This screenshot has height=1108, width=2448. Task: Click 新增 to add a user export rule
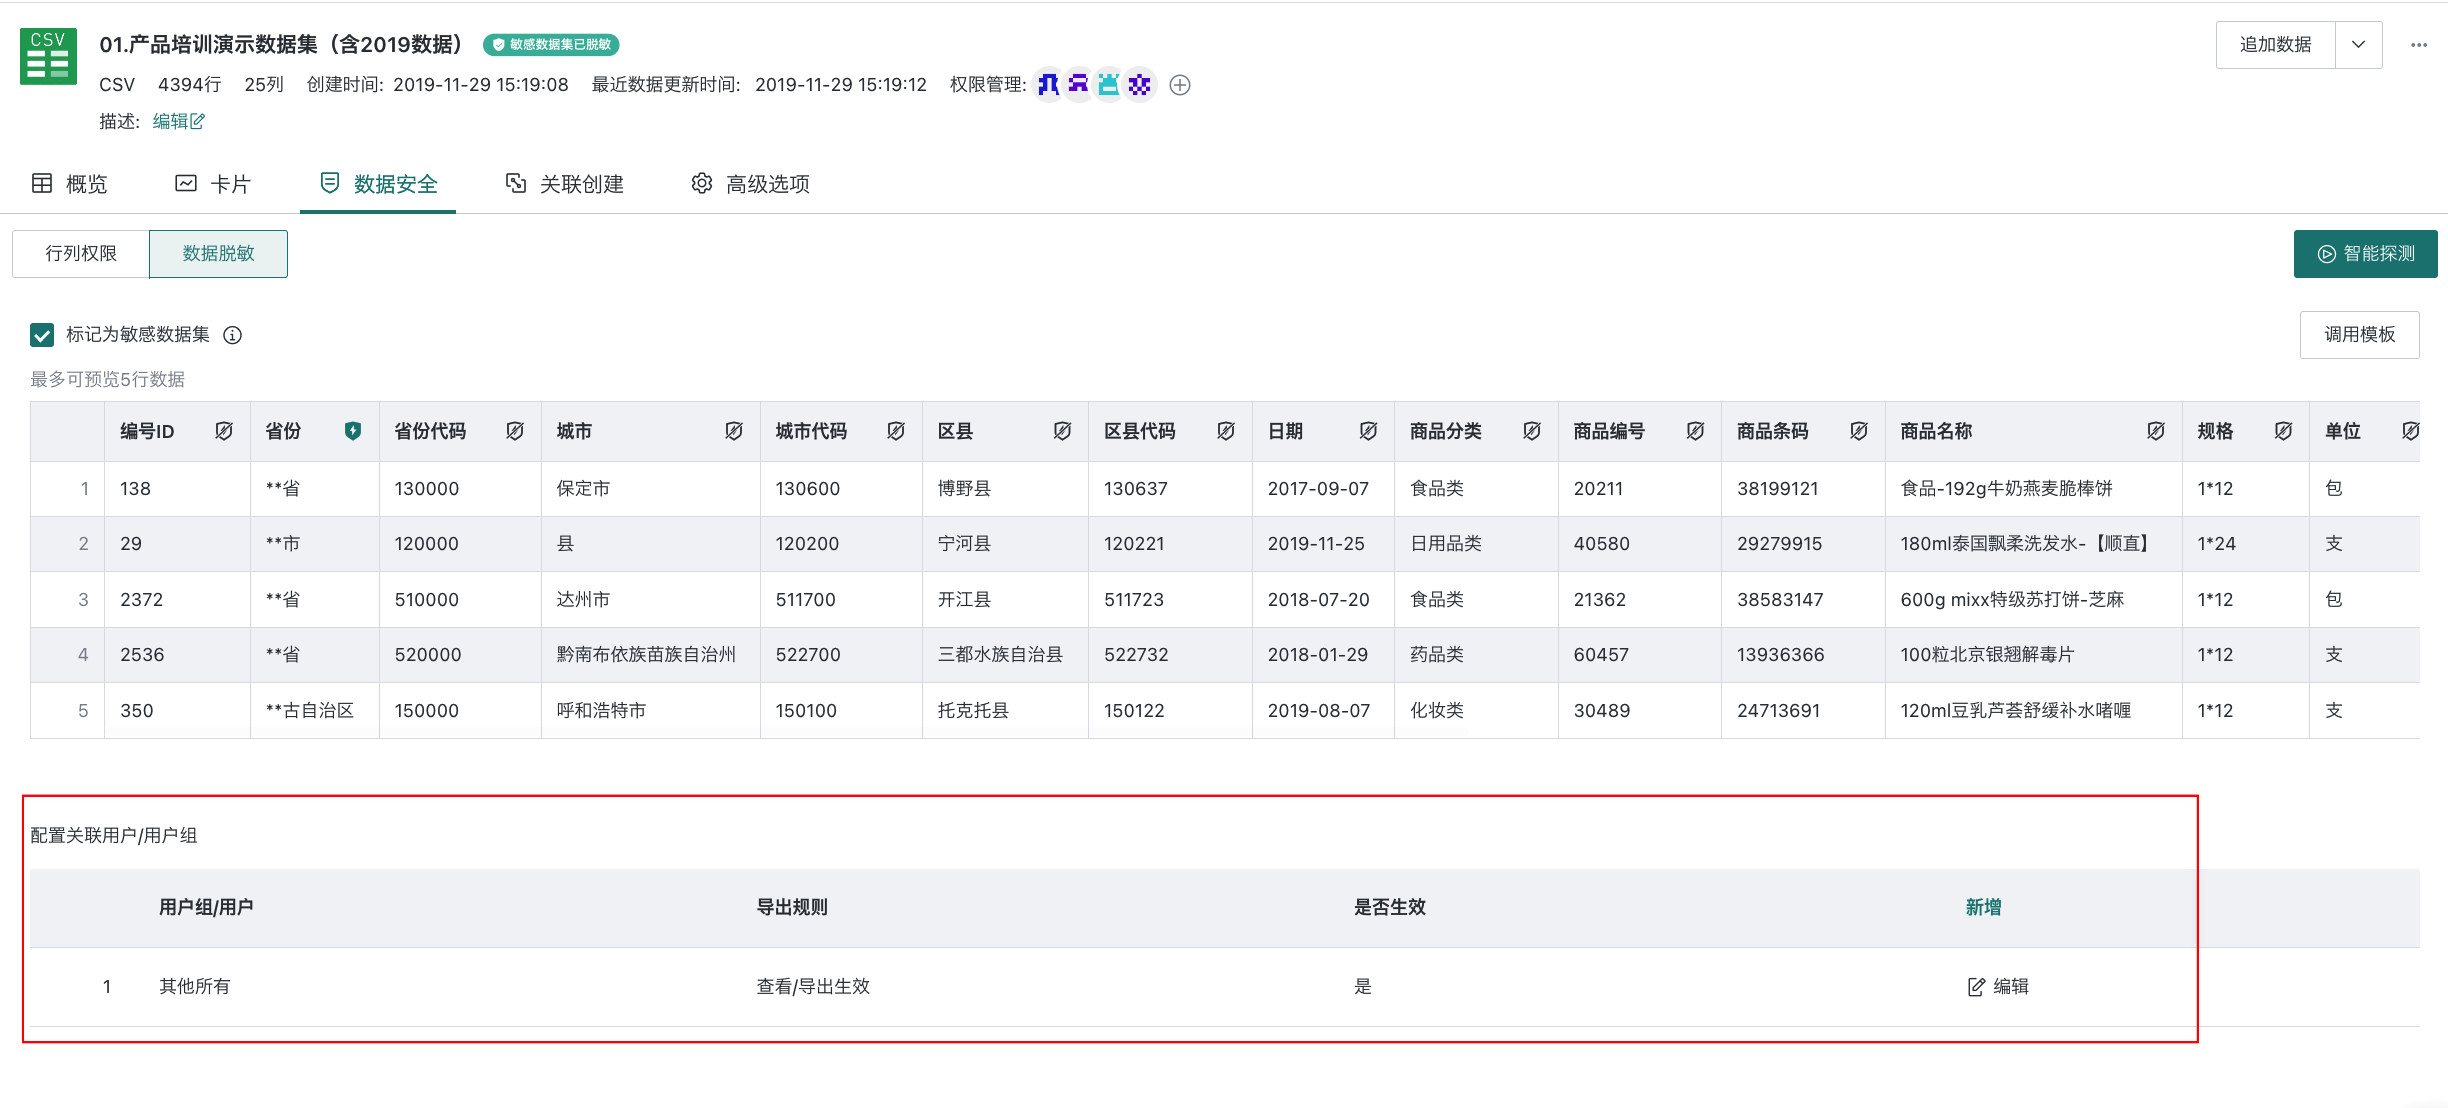(1982, 907)
